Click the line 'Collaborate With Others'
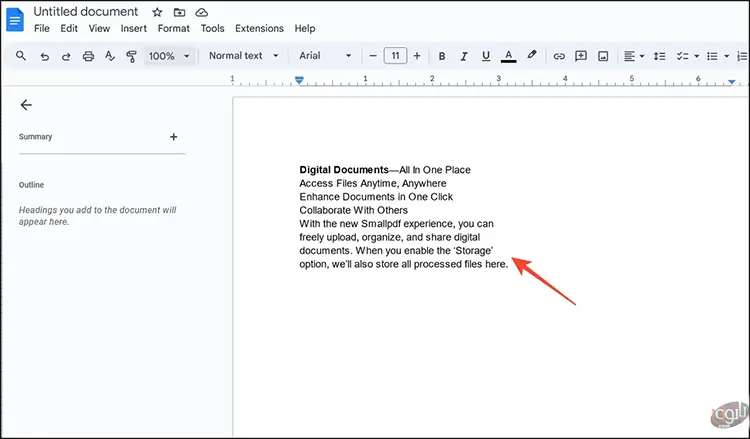Screen dimensions: 750x439 pyautogui.click(x=353, y=210)
